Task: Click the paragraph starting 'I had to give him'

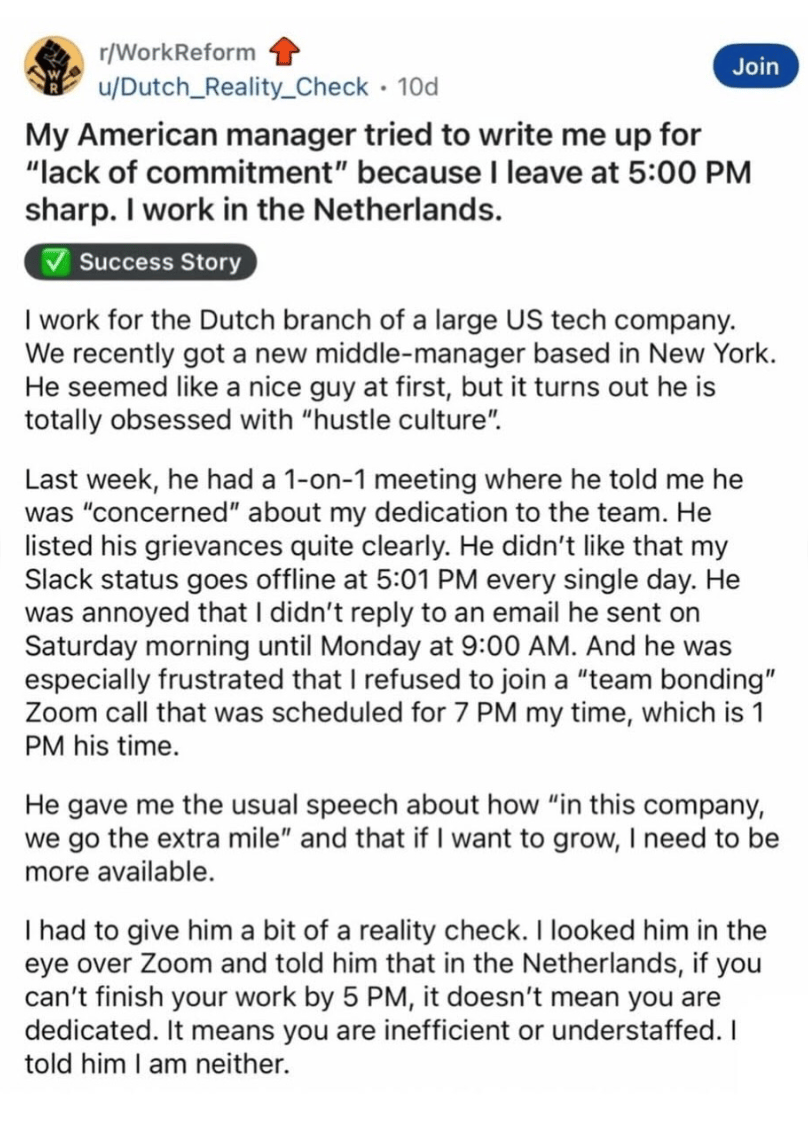Action: coord(396,997)
